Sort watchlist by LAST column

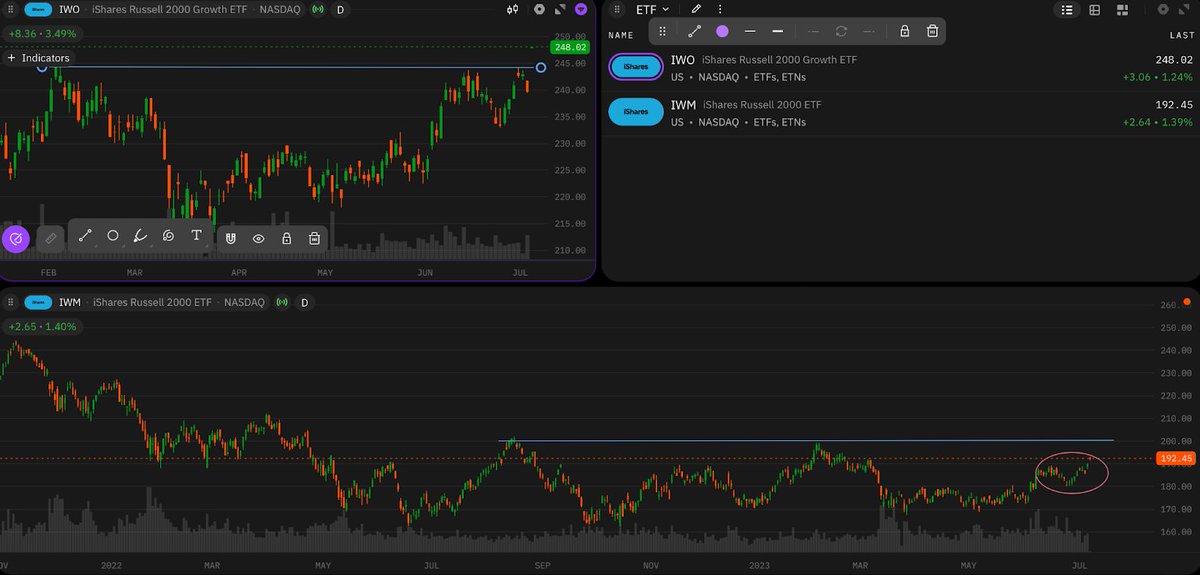tap(1182, 35)
